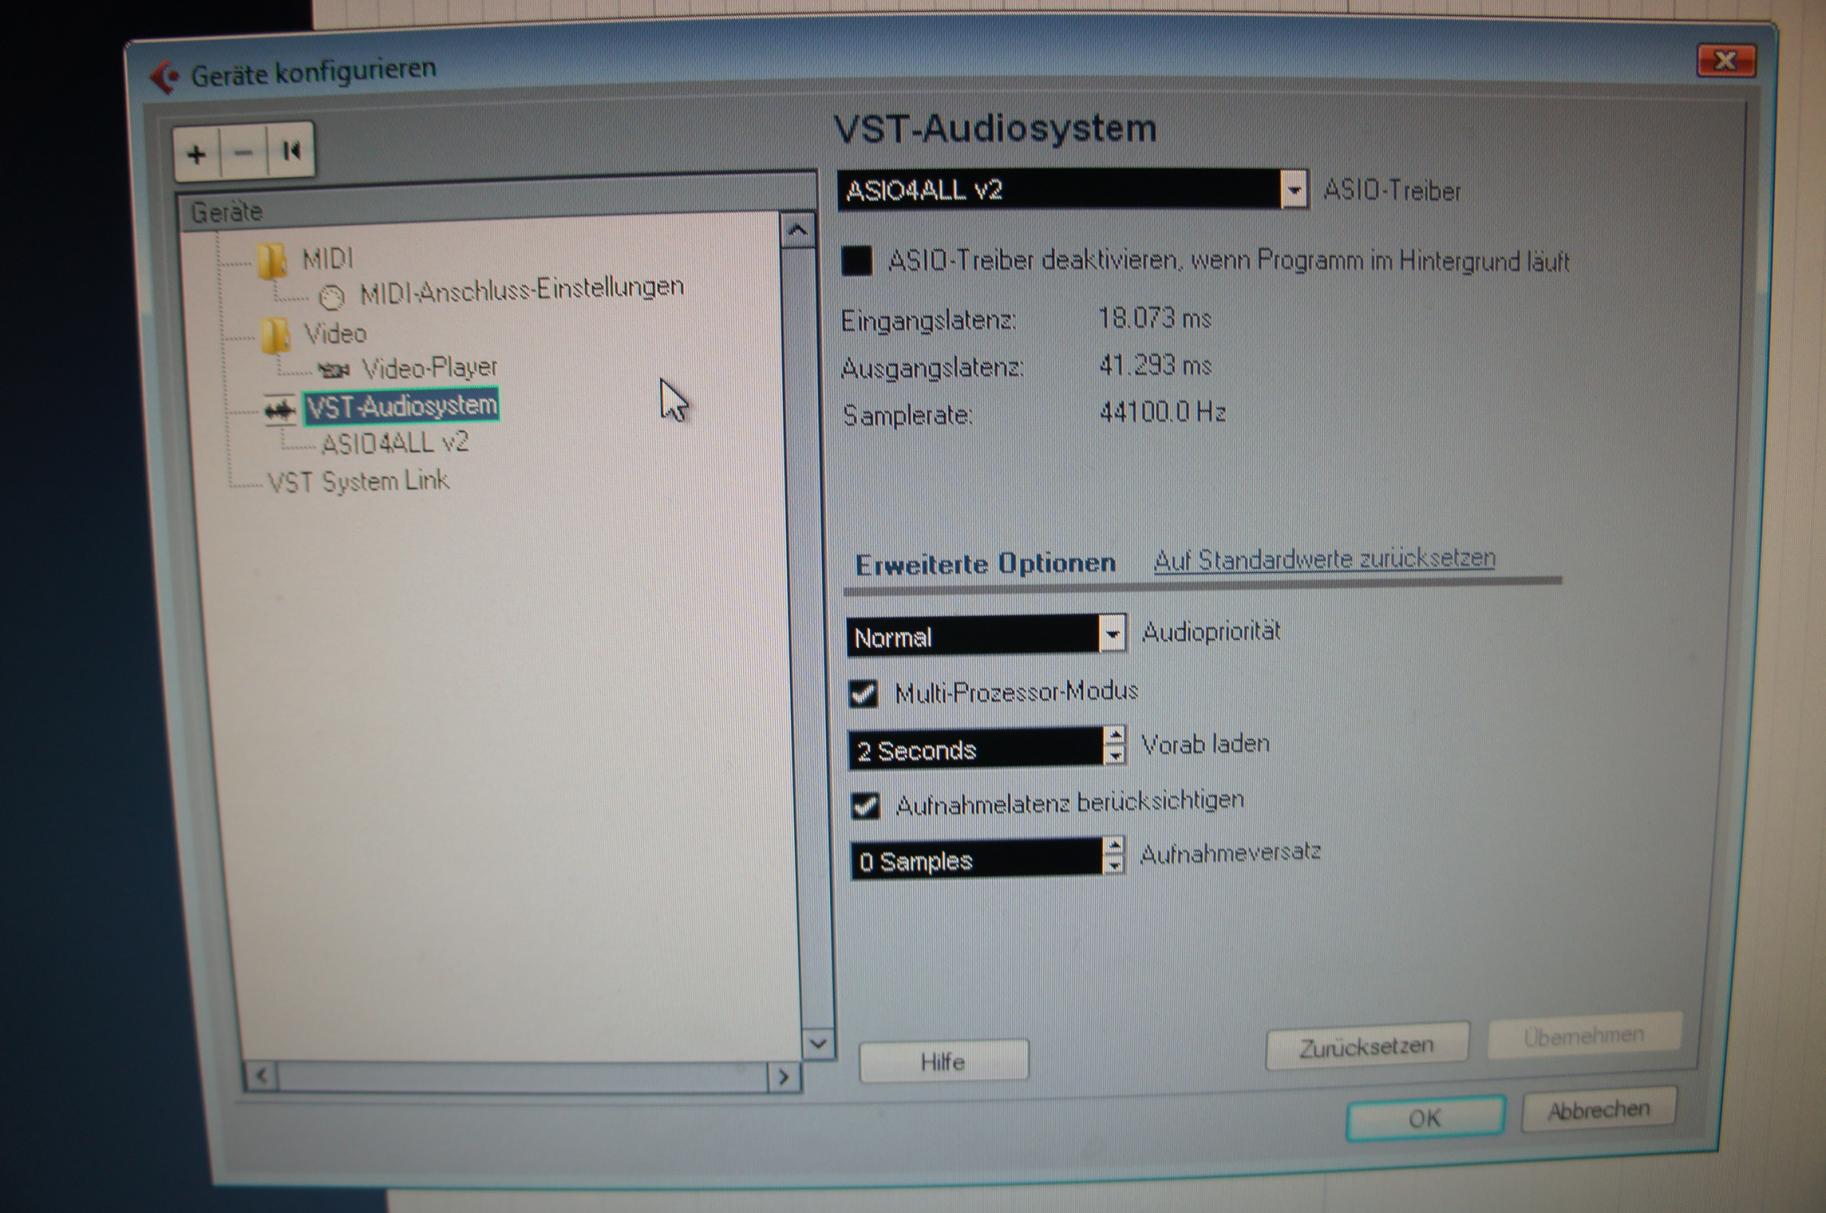The height and width of the screenshot is (1213, 1826).
Task: Click the device tree scroll up arrow
Action: pyautogui.click(x=797, y=231)
